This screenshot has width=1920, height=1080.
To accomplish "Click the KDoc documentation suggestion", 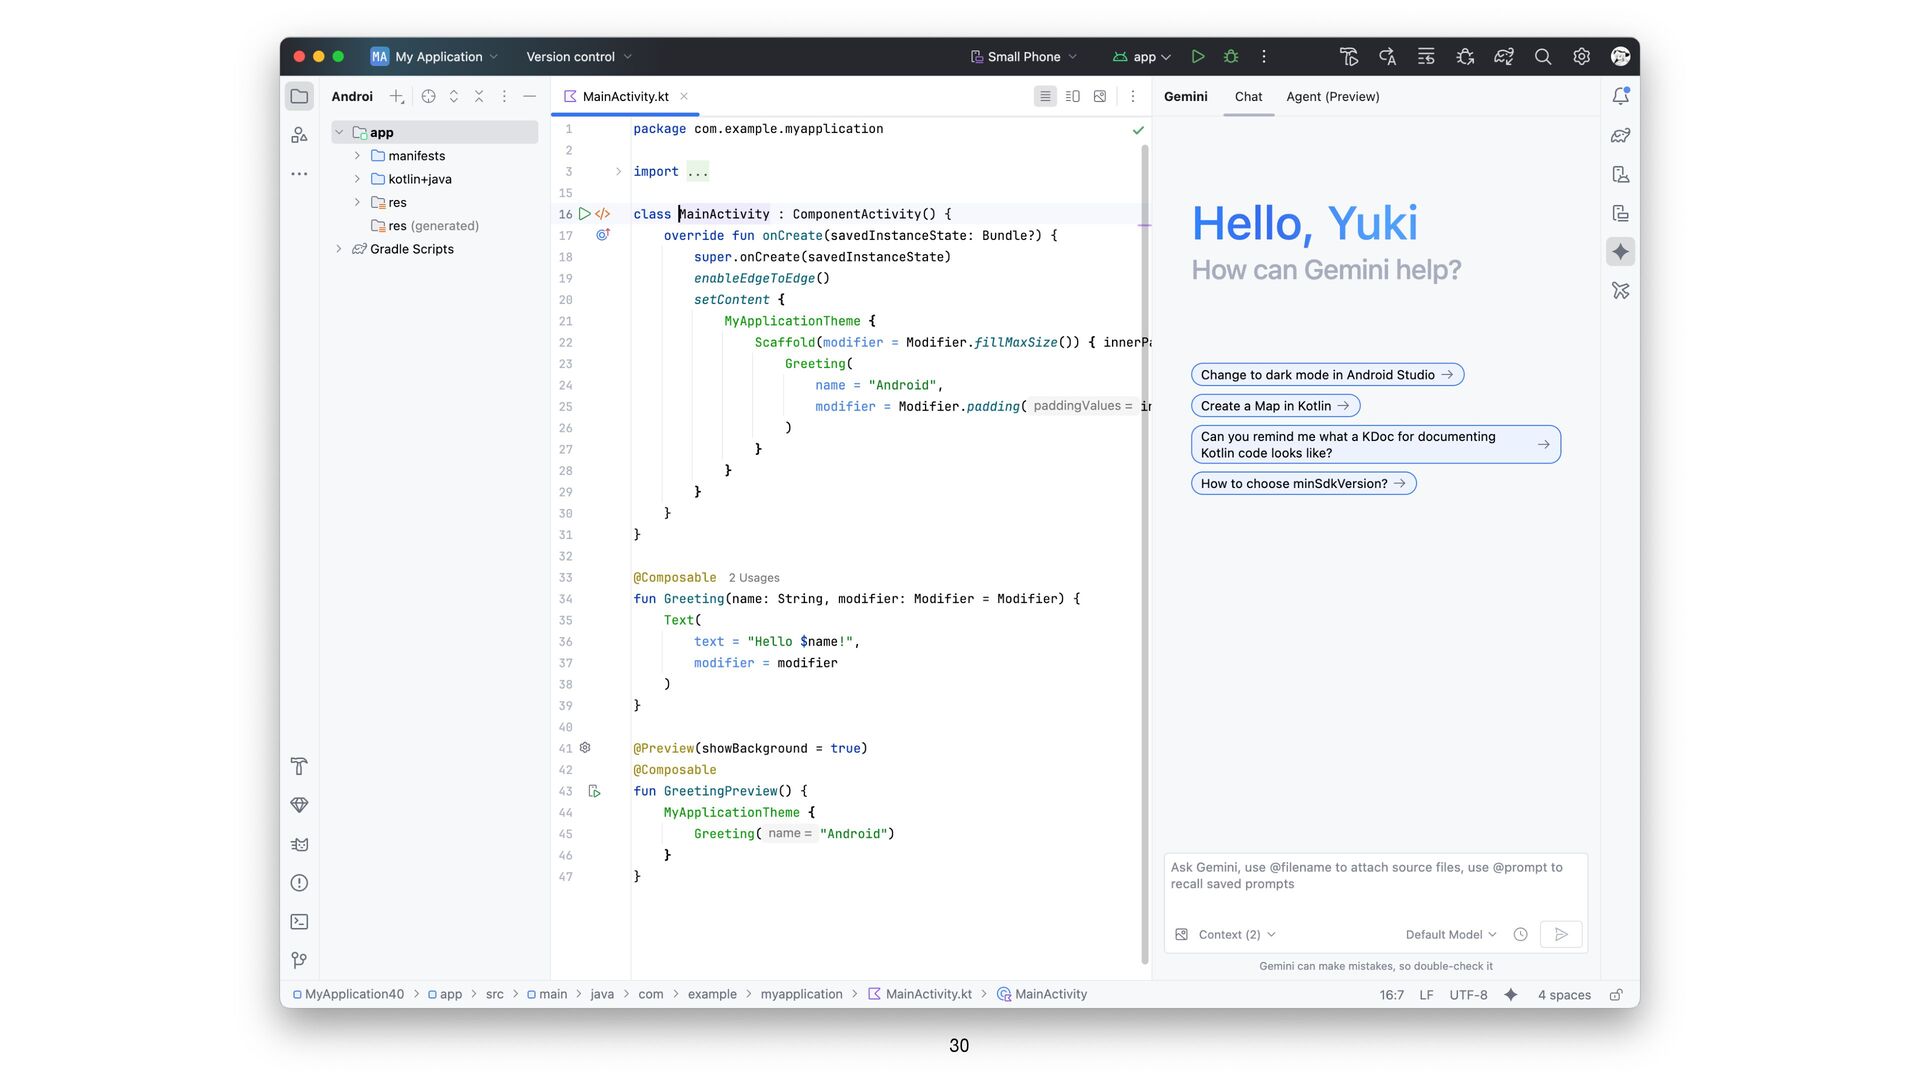I will pos(1375,445).
